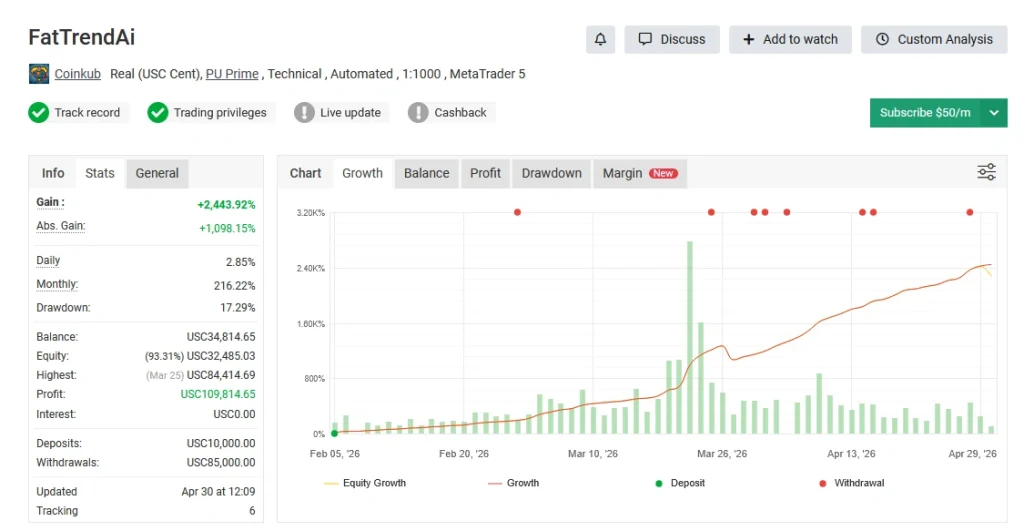Viewport: 1024px width, 531px height.
Task: Open the Profit chart tab
Action: [x=485, y=173]
